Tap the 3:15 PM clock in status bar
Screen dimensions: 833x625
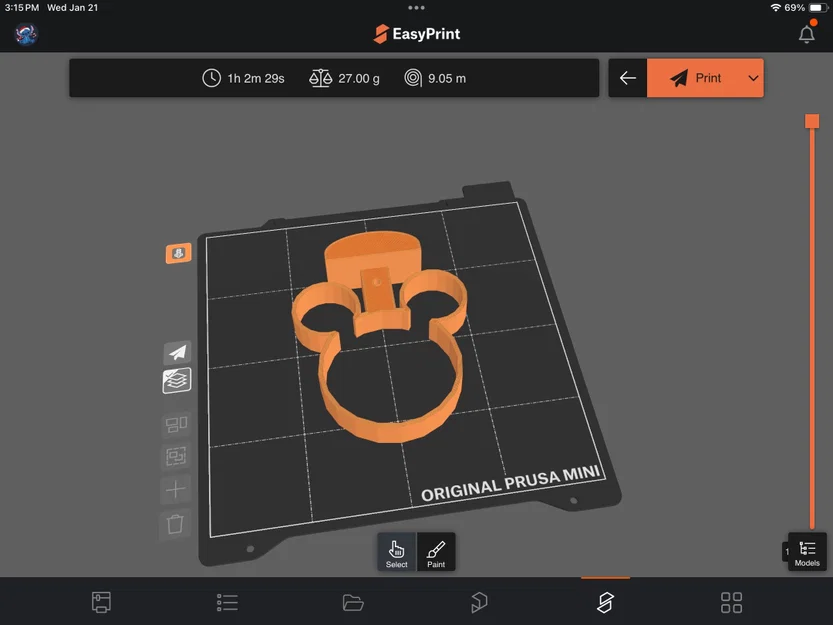pyautogui.click(x=22, y=7)
